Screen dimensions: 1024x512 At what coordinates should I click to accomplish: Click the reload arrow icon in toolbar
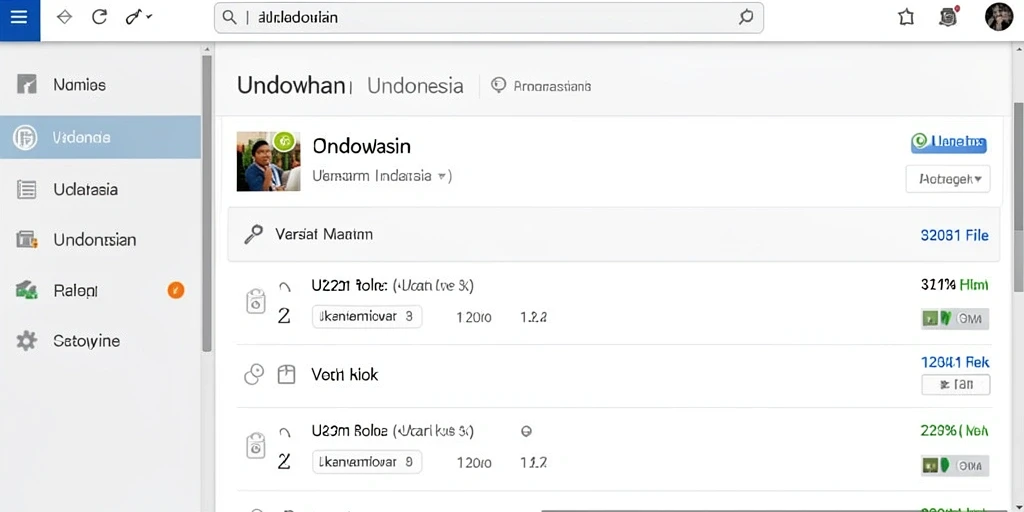tap(99, 17)
